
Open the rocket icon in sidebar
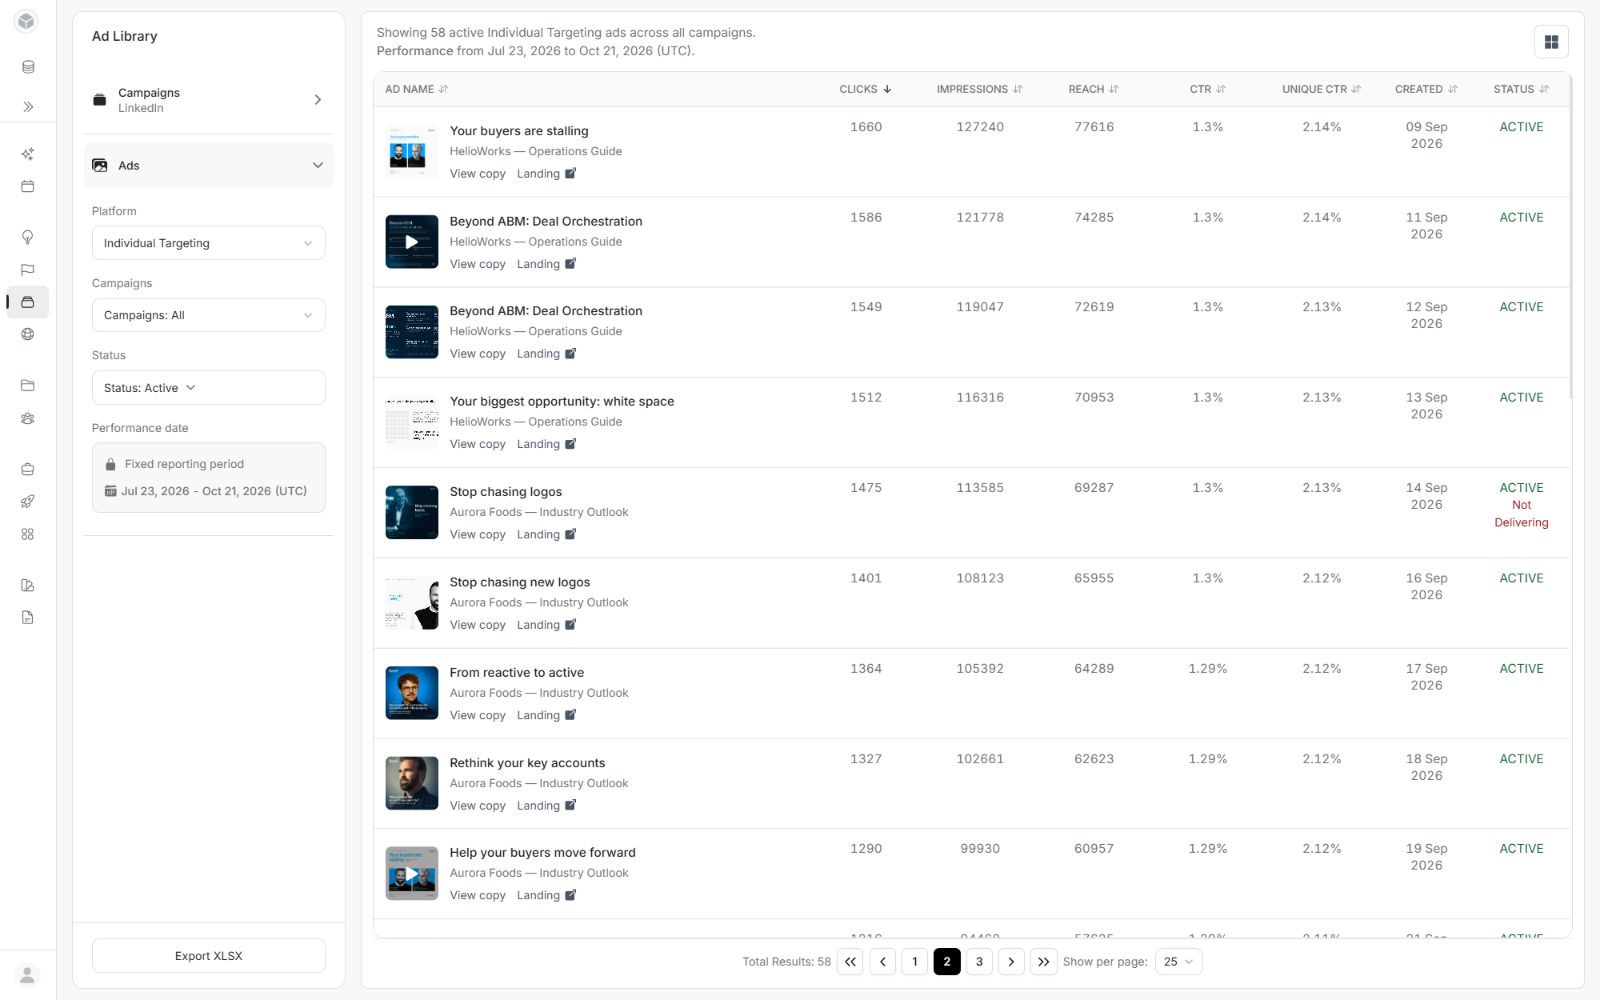28,501
